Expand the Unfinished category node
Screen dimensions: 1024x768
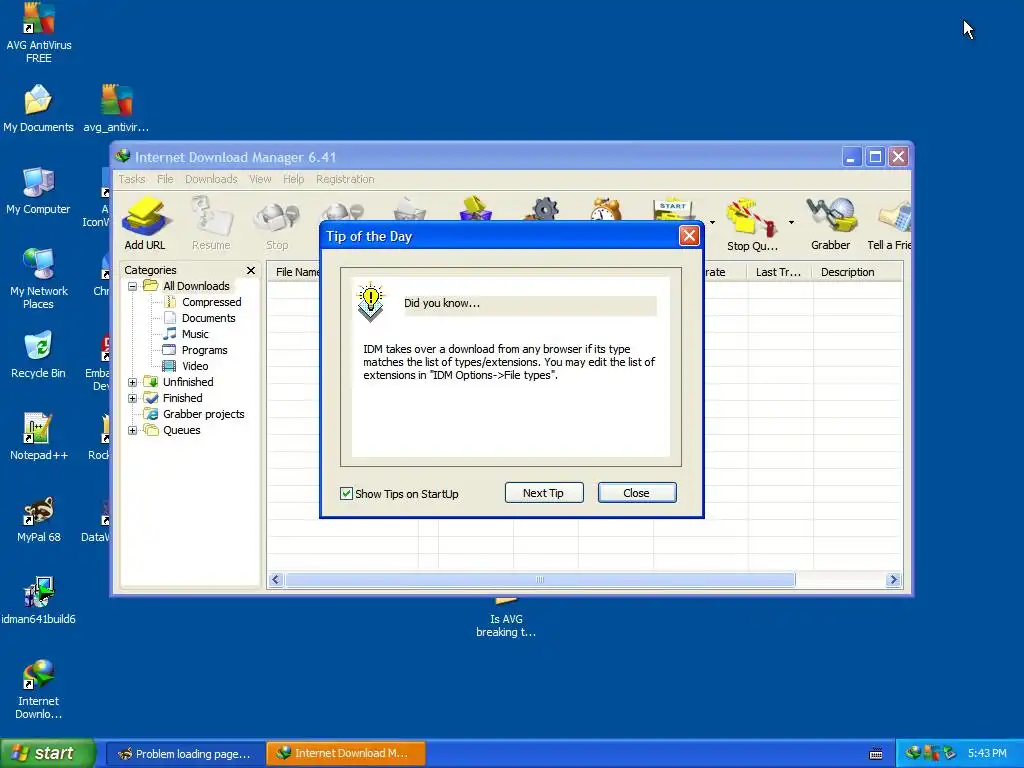coord(133,382)
